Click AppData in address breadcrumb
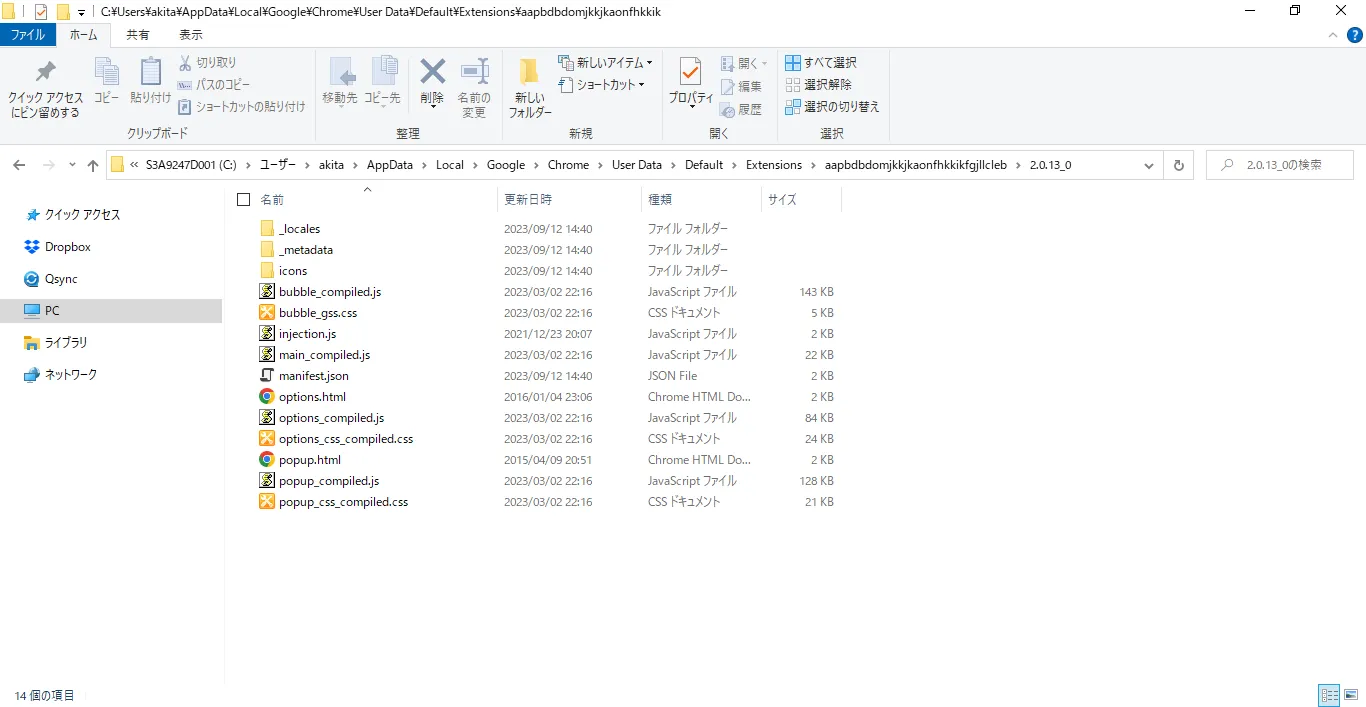The image size is (1366, 707). (390, 165)
